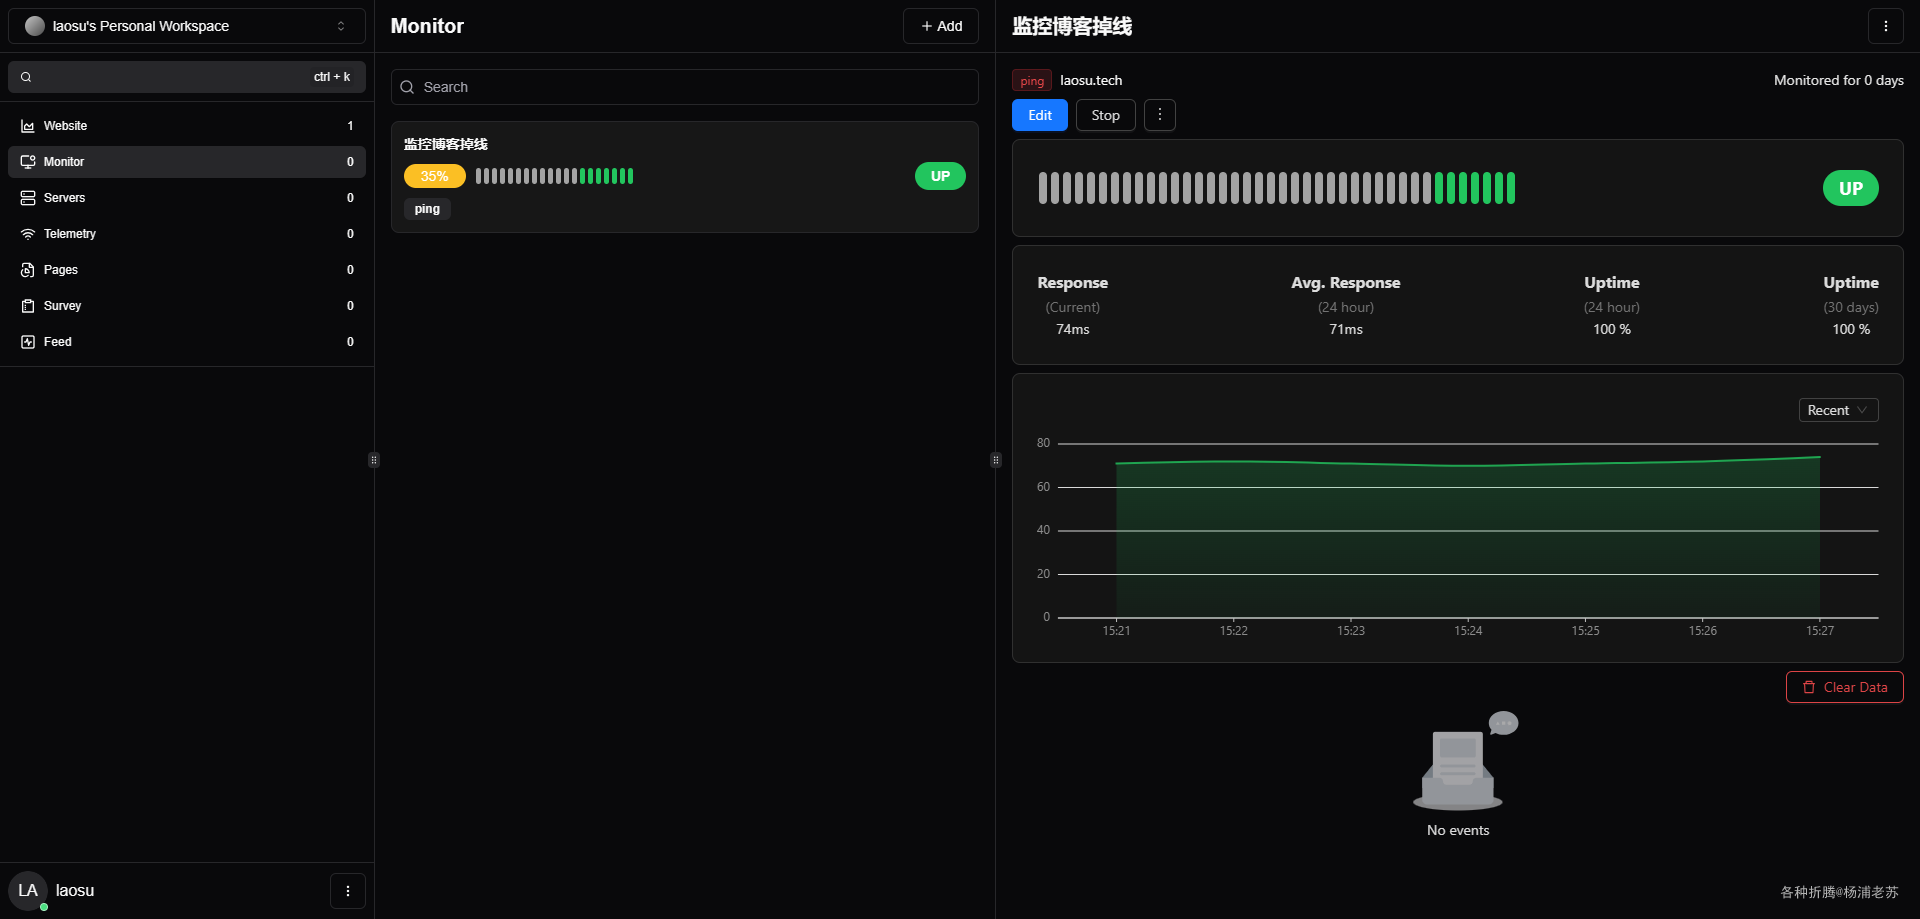Open the Website section in sidebar
This screenshot has width=1920, height=919.
click(x=187, y=126)
